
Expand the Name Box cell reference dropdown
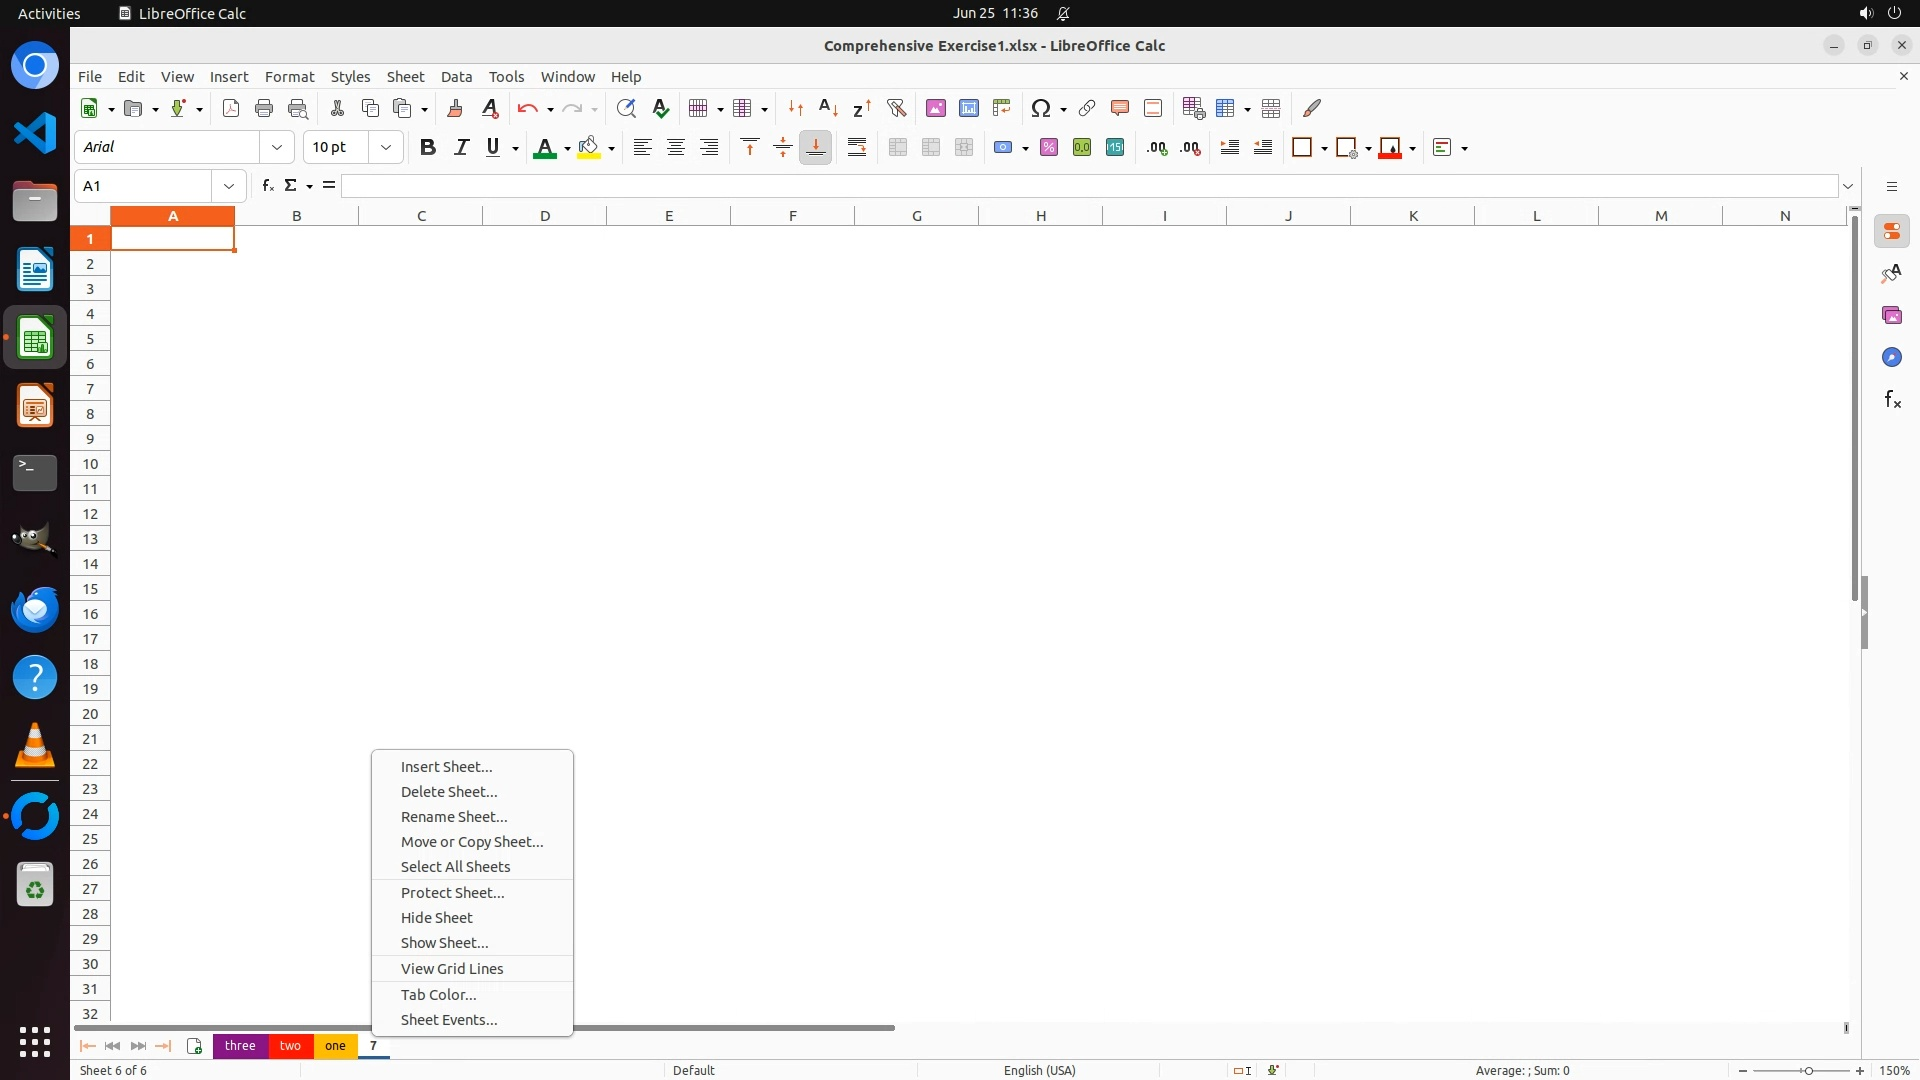229,186
